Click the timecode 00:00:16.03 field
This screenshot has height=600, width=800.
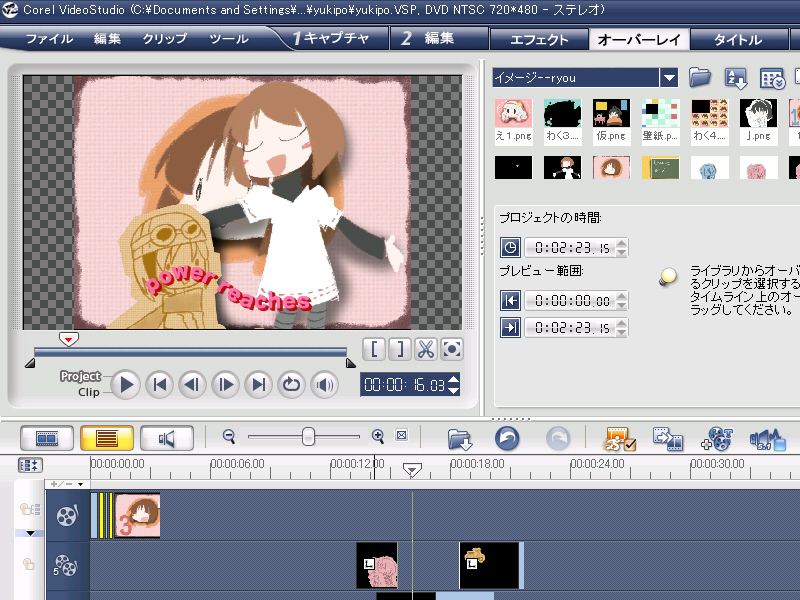(404, 385)
